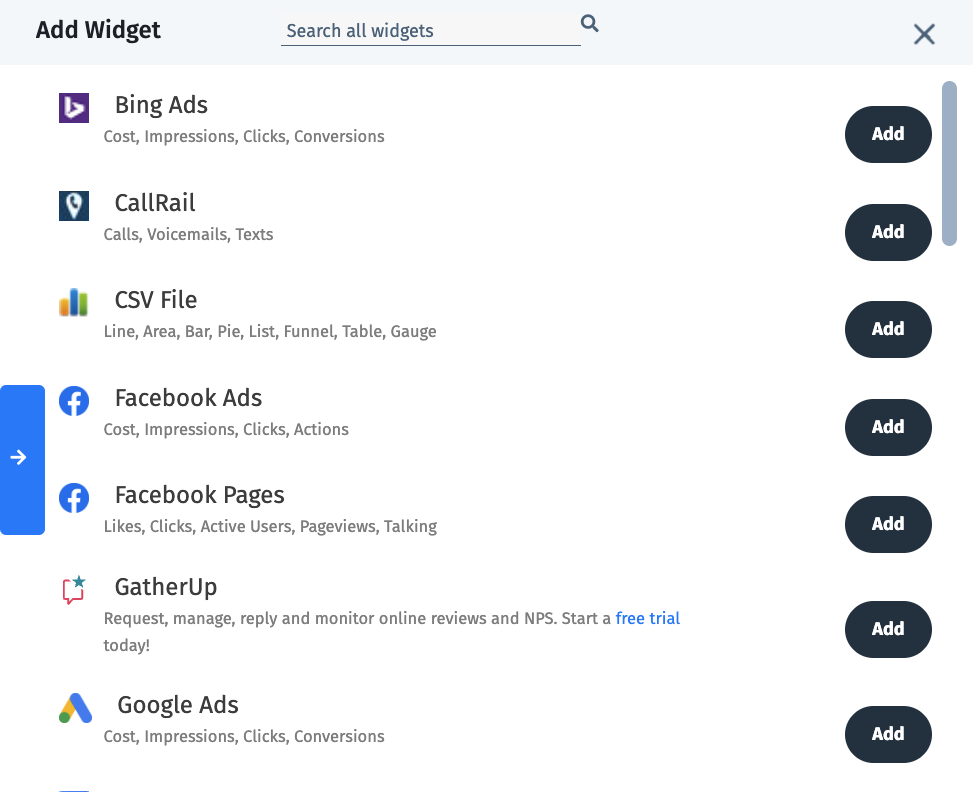Click the CallRail location pin icon
973x792 pixels.
(73, 206)
